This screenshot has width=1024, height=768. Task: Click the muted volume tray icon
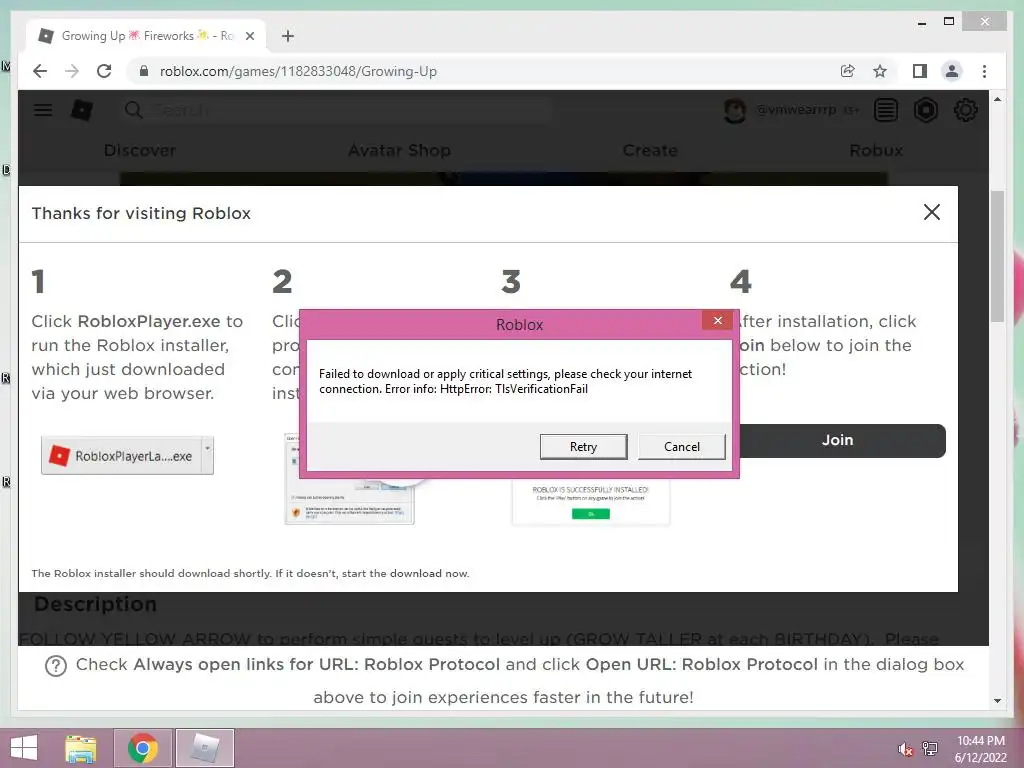click(905, 749)
